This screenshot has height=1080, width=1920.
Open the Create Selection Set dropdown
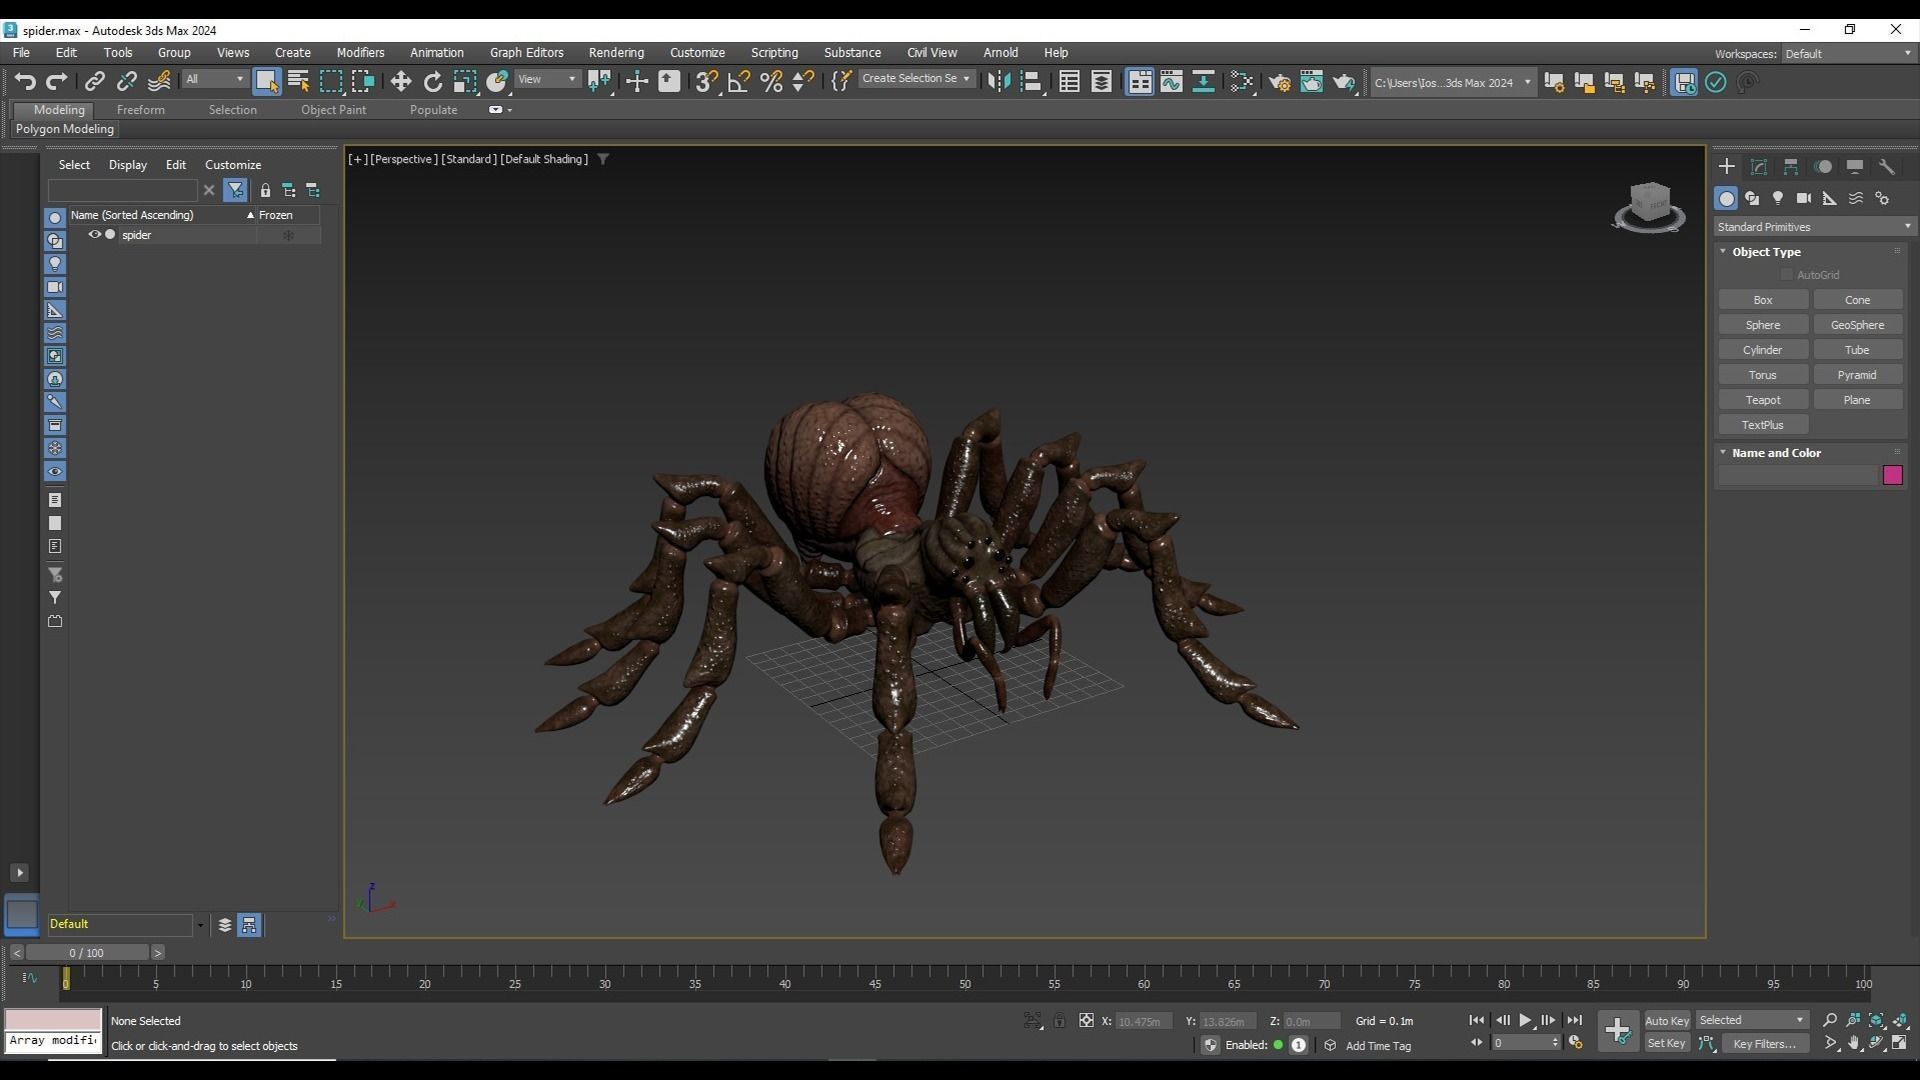coord(916,78)
